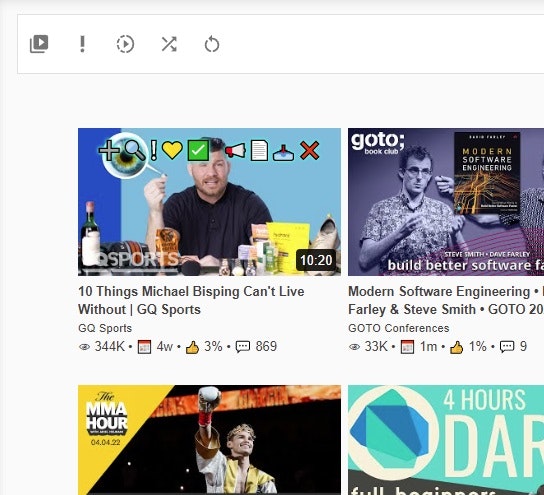Click the red X overlay icon
This screenshot has width=544, height=495.
(x=309, y=151)
